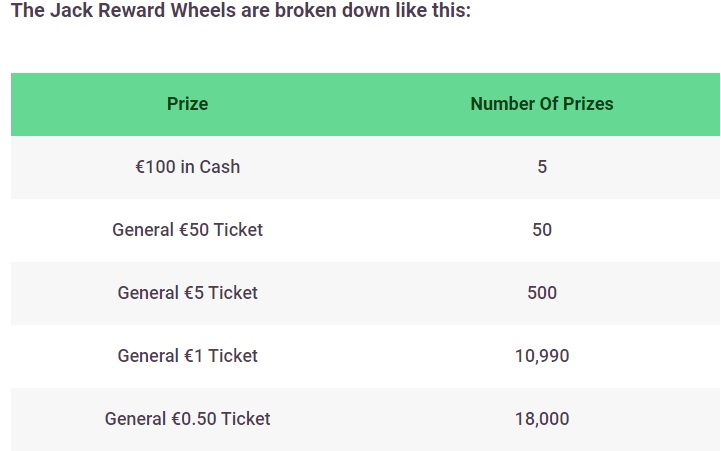
Task: Click the prize count value 10,990
Action: [x=542, y=356]
